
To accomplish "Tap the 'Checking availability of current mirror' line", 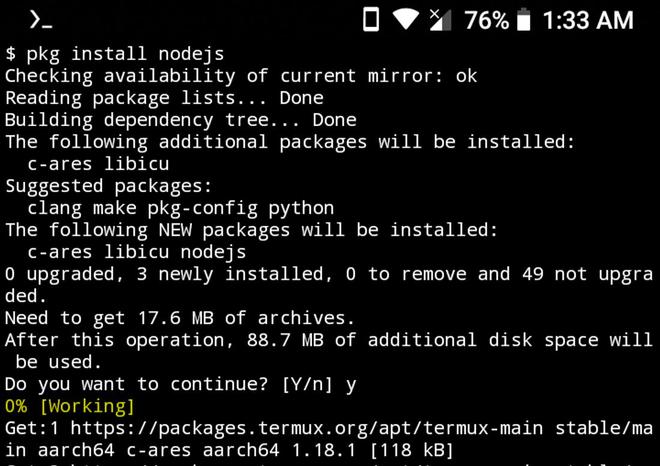I will pos(241,76).
